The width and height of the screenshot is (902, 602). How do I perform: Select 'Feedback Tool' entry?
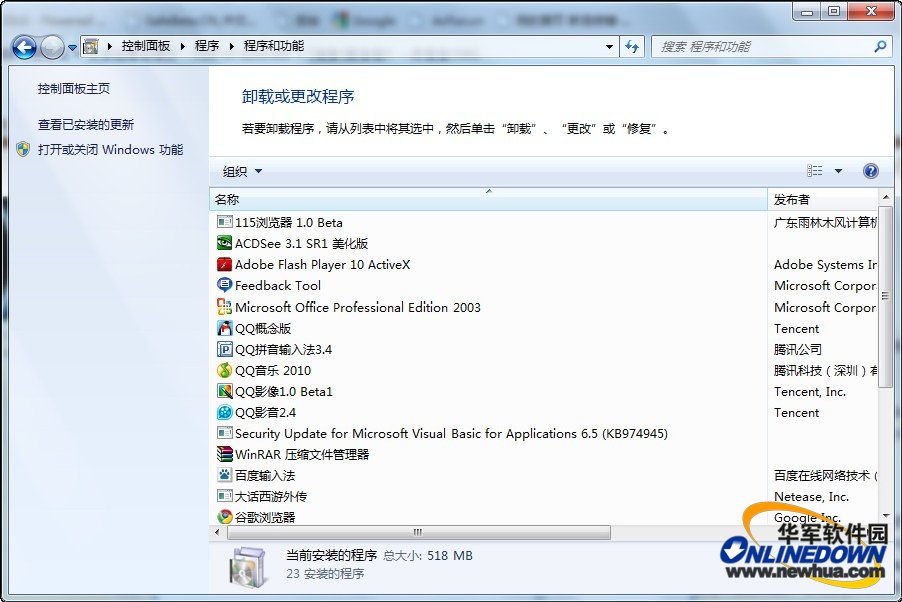[x=278, y=285]
